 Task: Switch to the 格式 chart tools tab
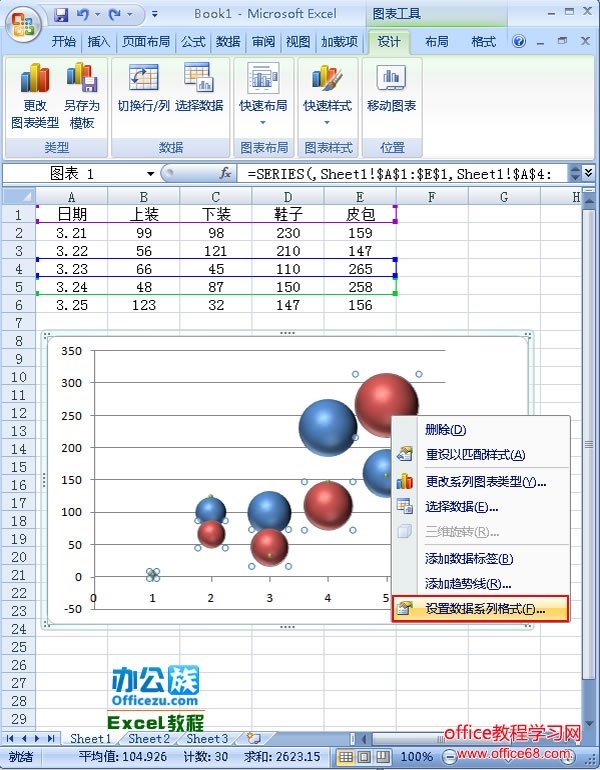click(x=483, y=42)
